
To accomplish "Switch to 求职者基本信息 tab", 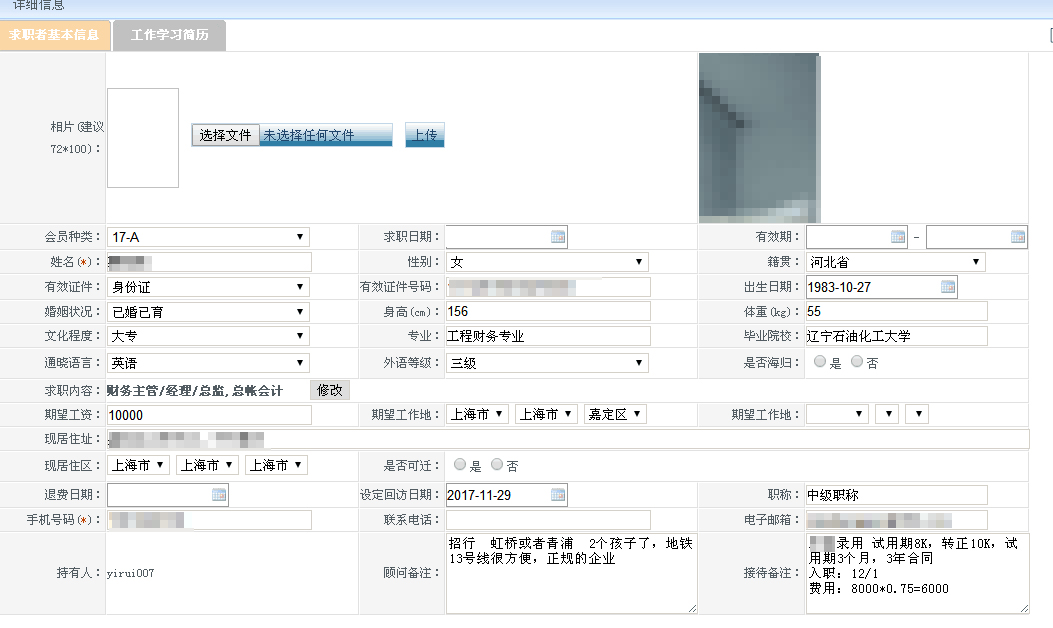I will point(55,35).
